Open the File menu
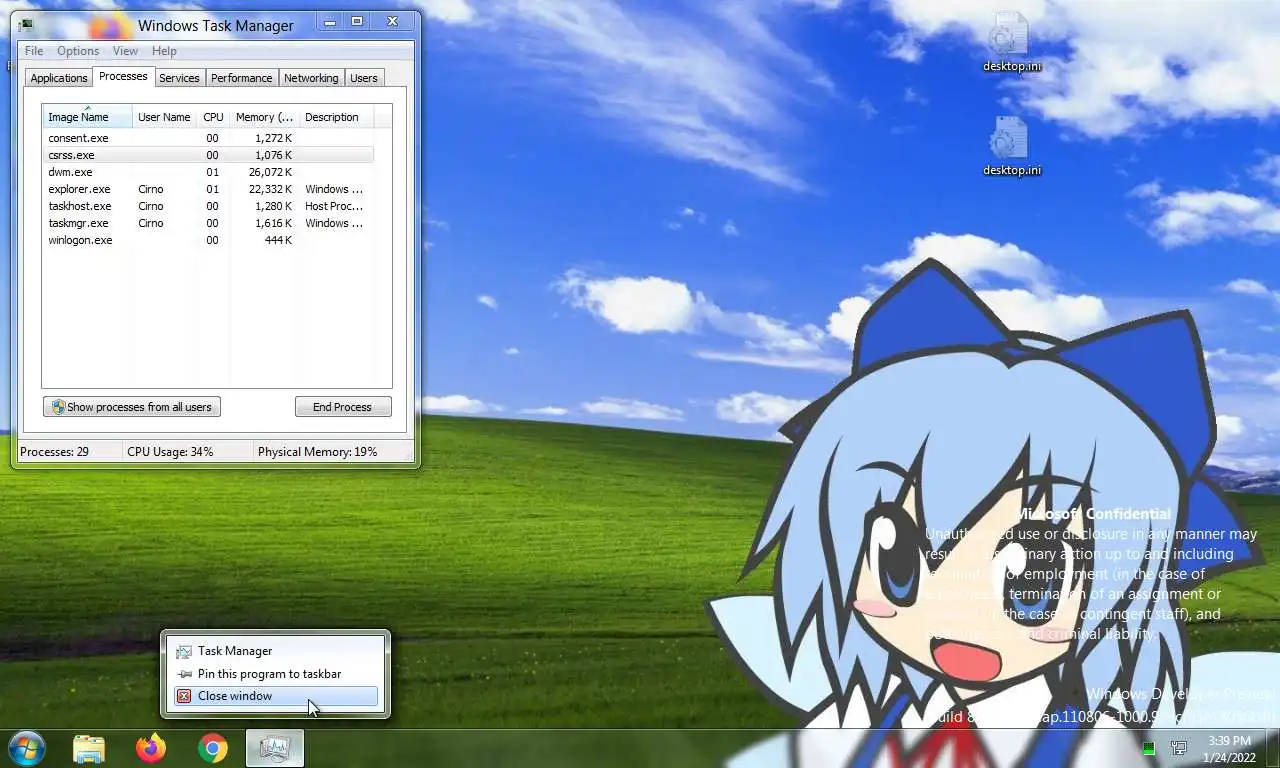The width and height of the screenshot is (1280, 768). pos(34,51)
